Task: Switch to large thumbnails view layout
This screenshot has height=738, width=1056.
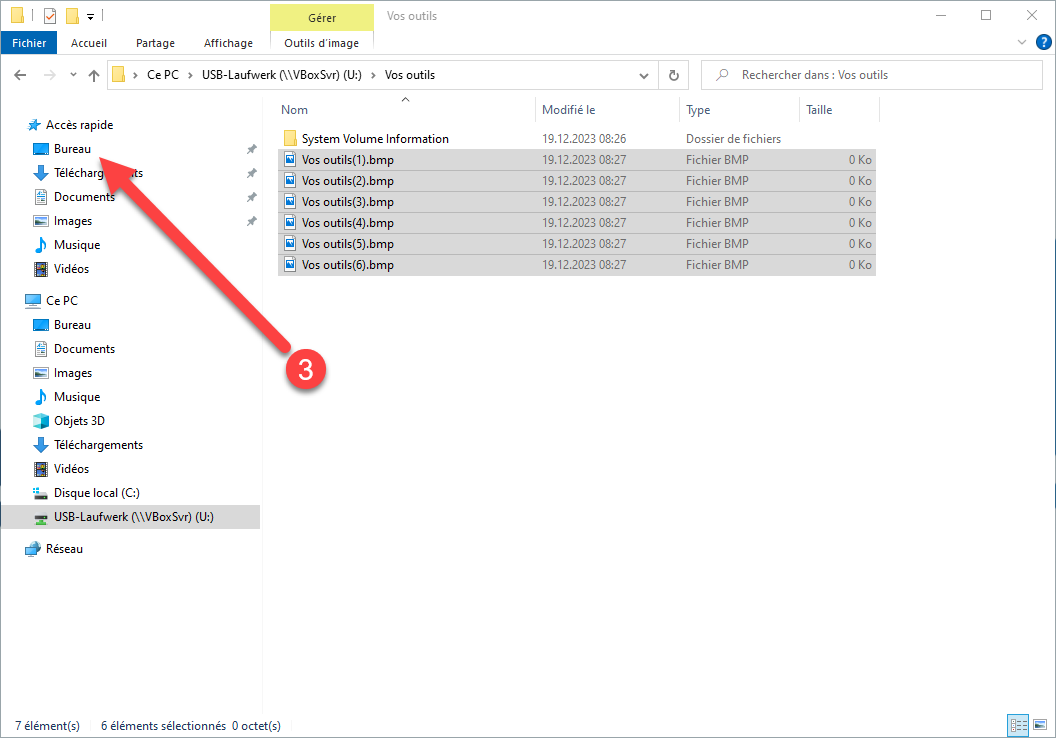Action: coord(1040,725)
